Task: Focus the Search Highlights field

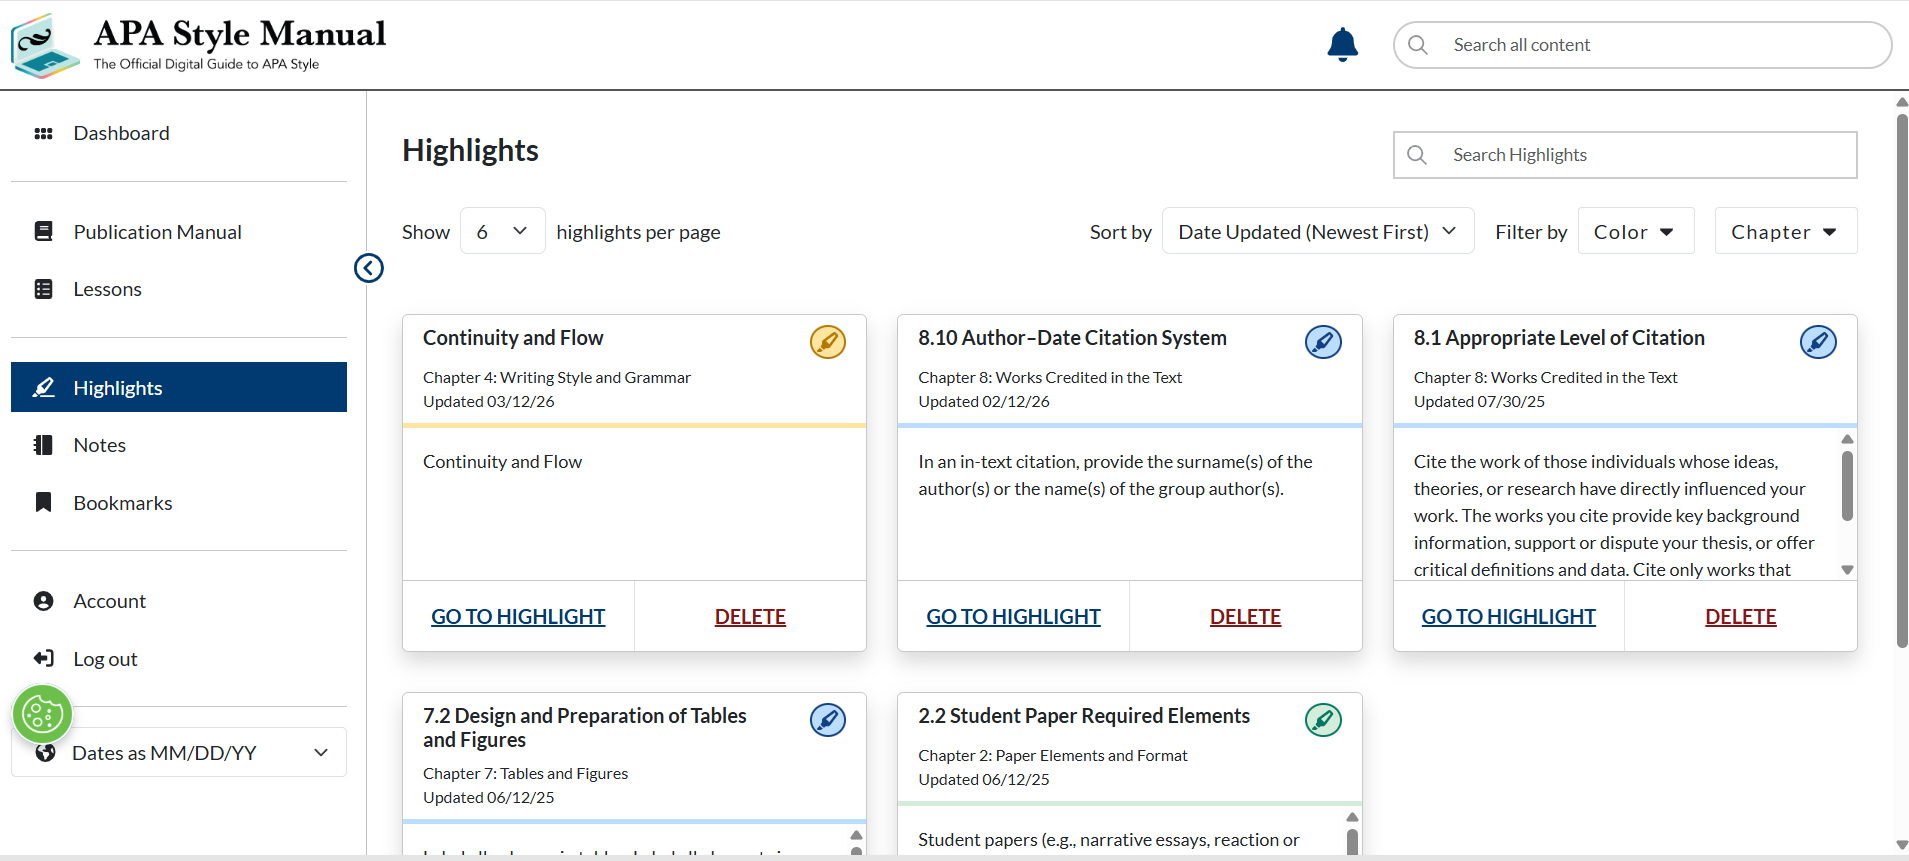Action: point(1625,155)
